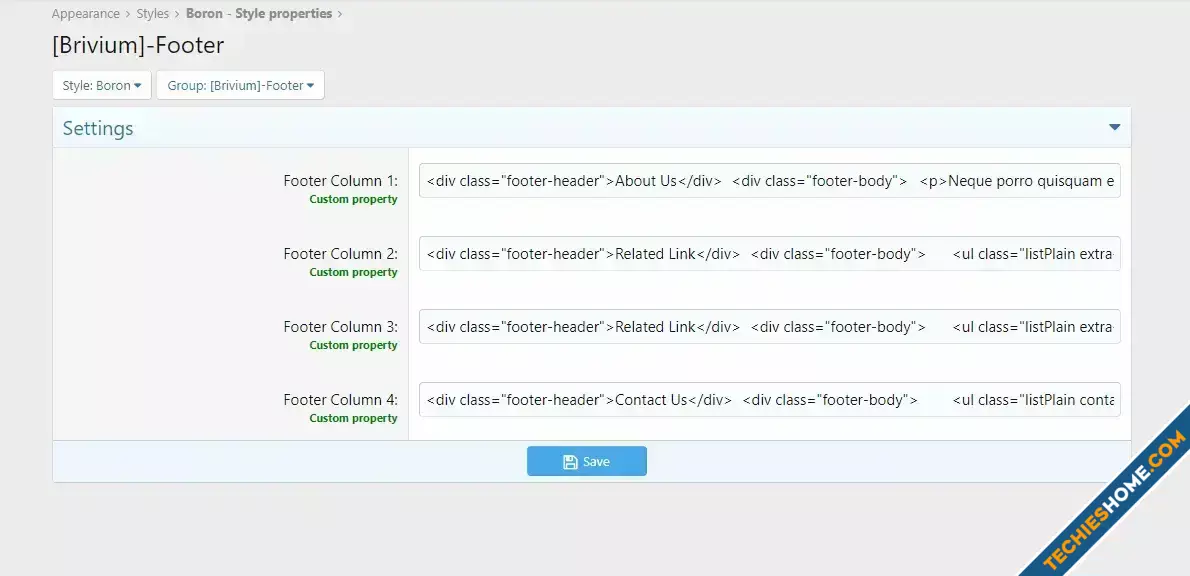Select the Footer Column 3 input box
1190x576 pixels.
(x=769, y=327)
